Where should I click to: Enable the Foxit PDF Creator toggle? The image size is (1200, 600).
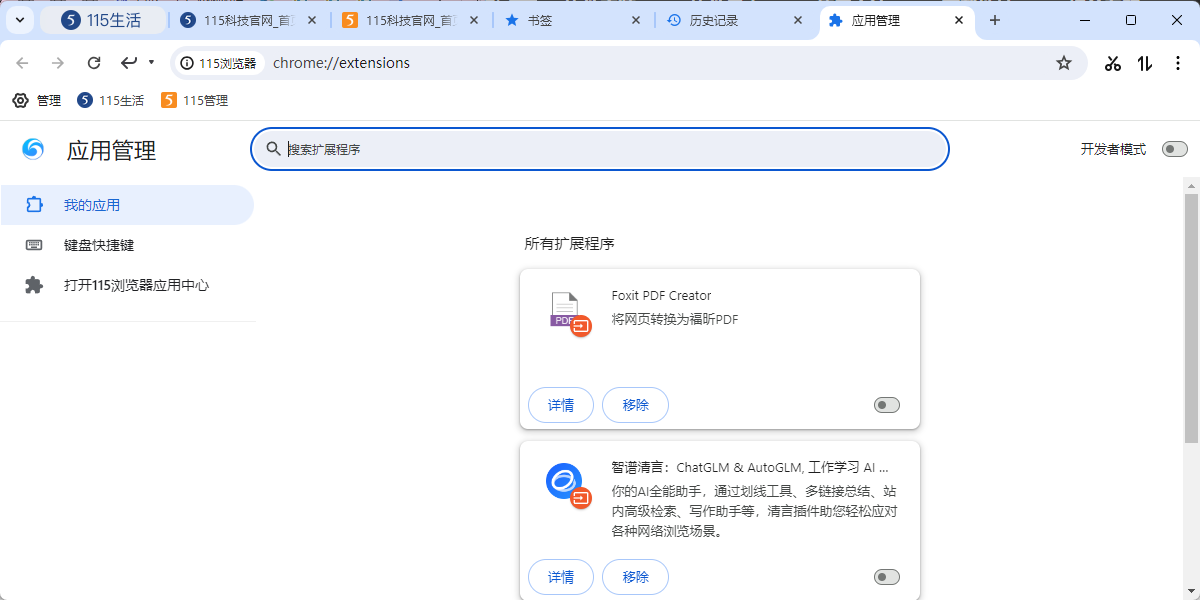887,405
